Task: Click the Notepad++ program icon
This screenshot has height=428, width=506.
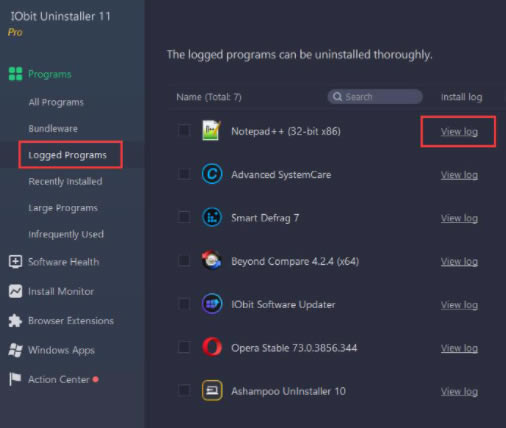Action: click(212, 131)
